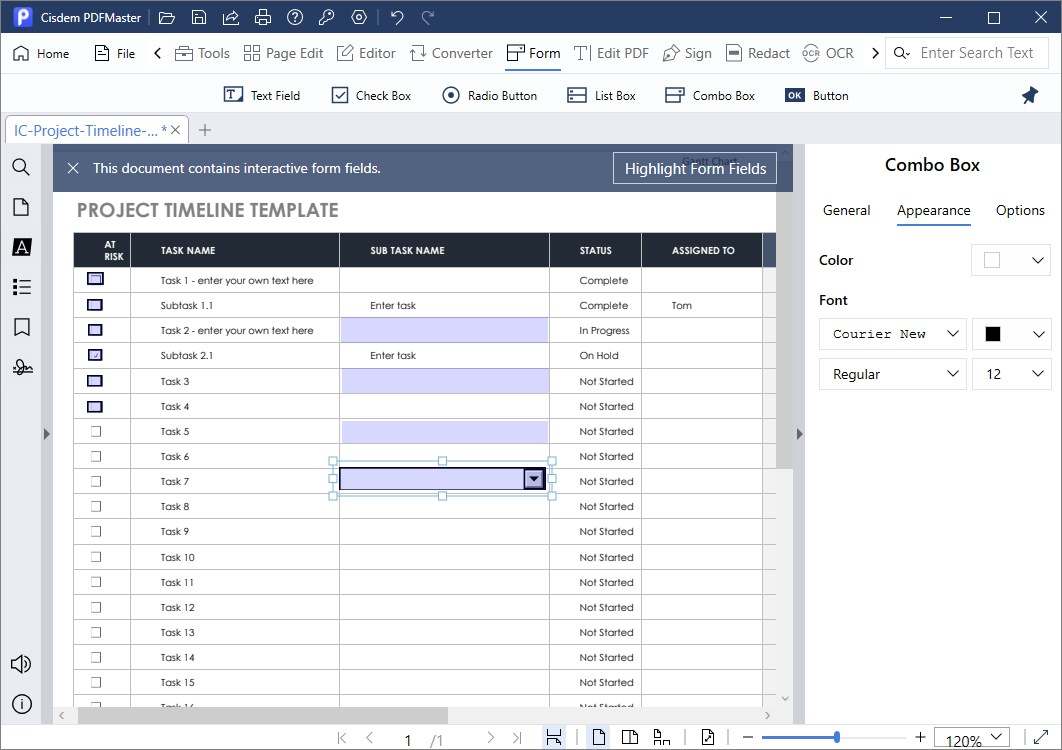The width and height of the screenshot is (1062, 750).
Task: Check the At Risk box for Task 10
Action: [x=95, y=557]
